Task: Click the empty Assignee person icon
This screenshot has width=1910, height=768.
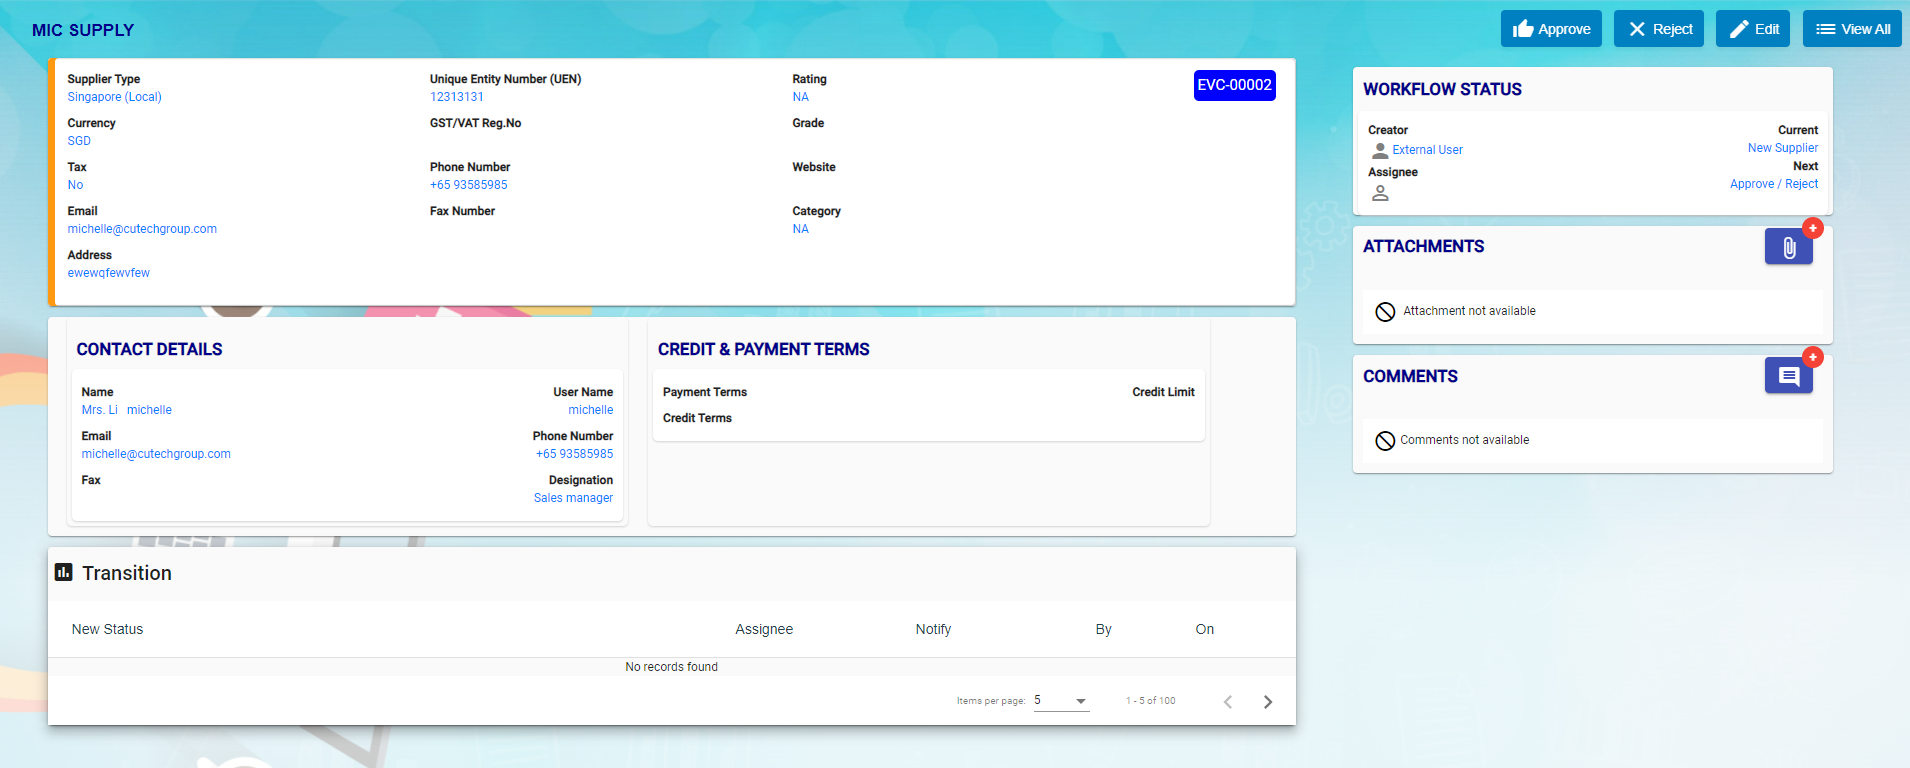Action: tap(1380, 193)
